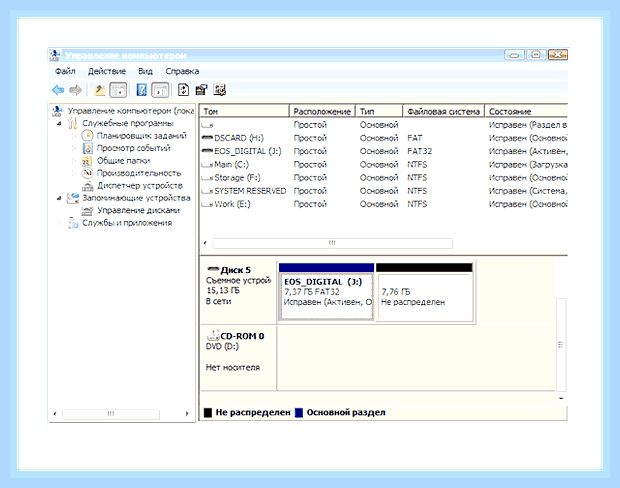Open the Файл menu

pos(65,71)
